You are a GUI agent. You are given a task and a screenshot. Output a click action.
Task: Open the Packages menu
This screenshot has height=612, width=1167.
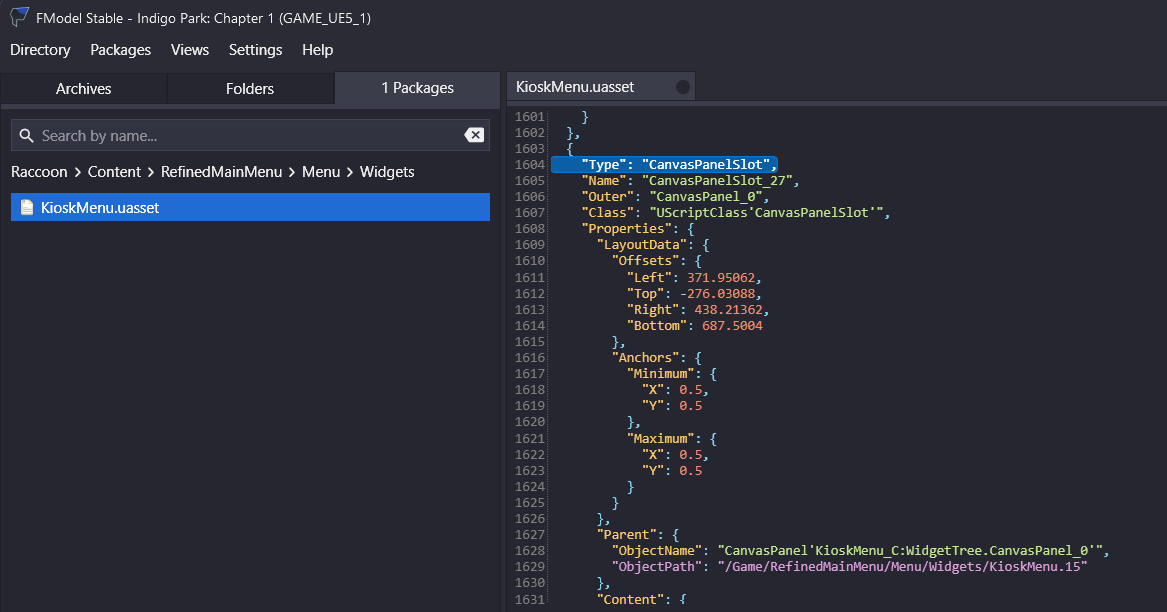point(120,50)
